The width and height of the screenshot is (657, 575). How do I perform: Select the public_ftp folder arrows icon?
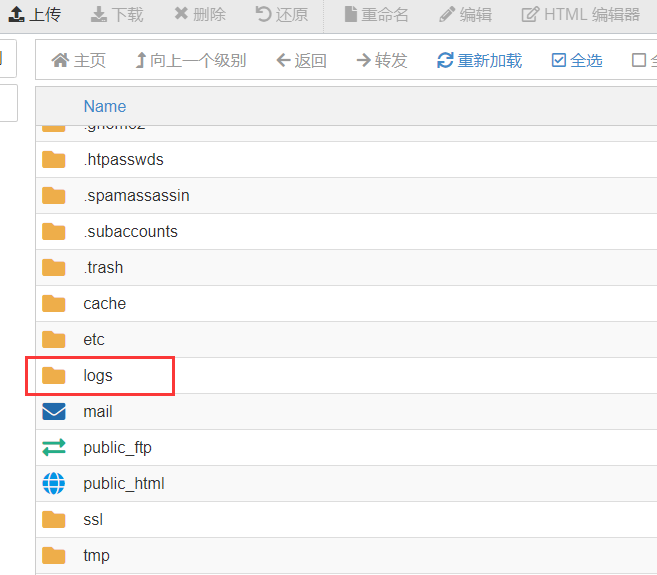click(54, 448)
